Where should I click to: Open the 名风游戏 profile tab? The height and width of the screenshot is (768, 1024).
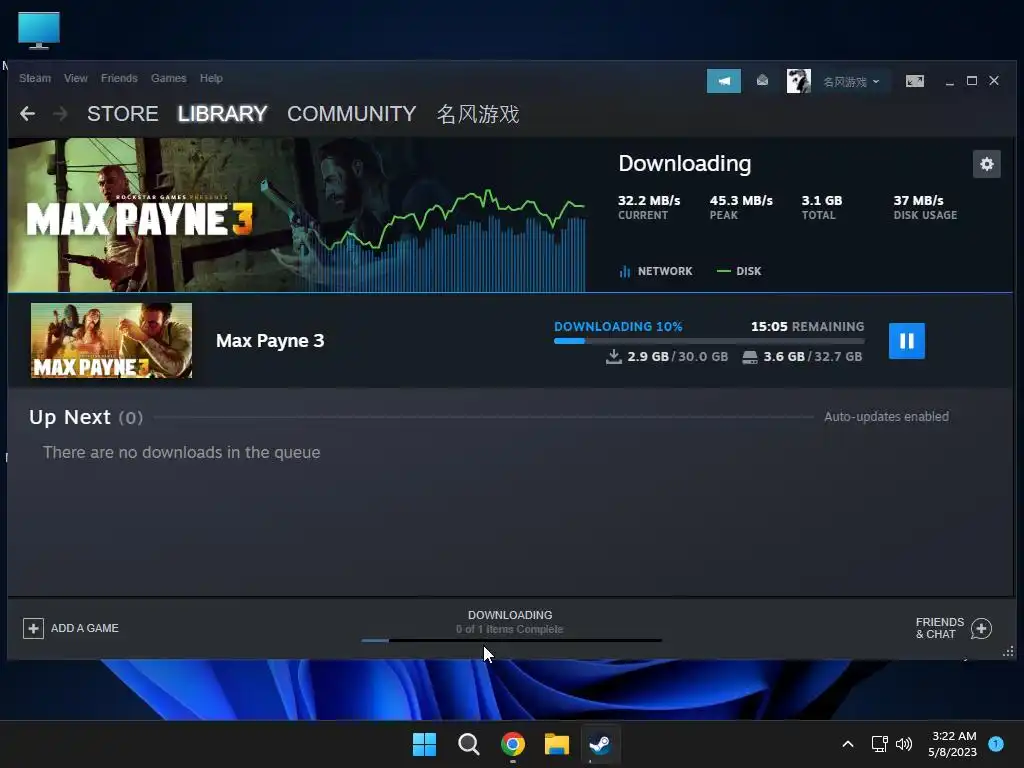[477, 114]
